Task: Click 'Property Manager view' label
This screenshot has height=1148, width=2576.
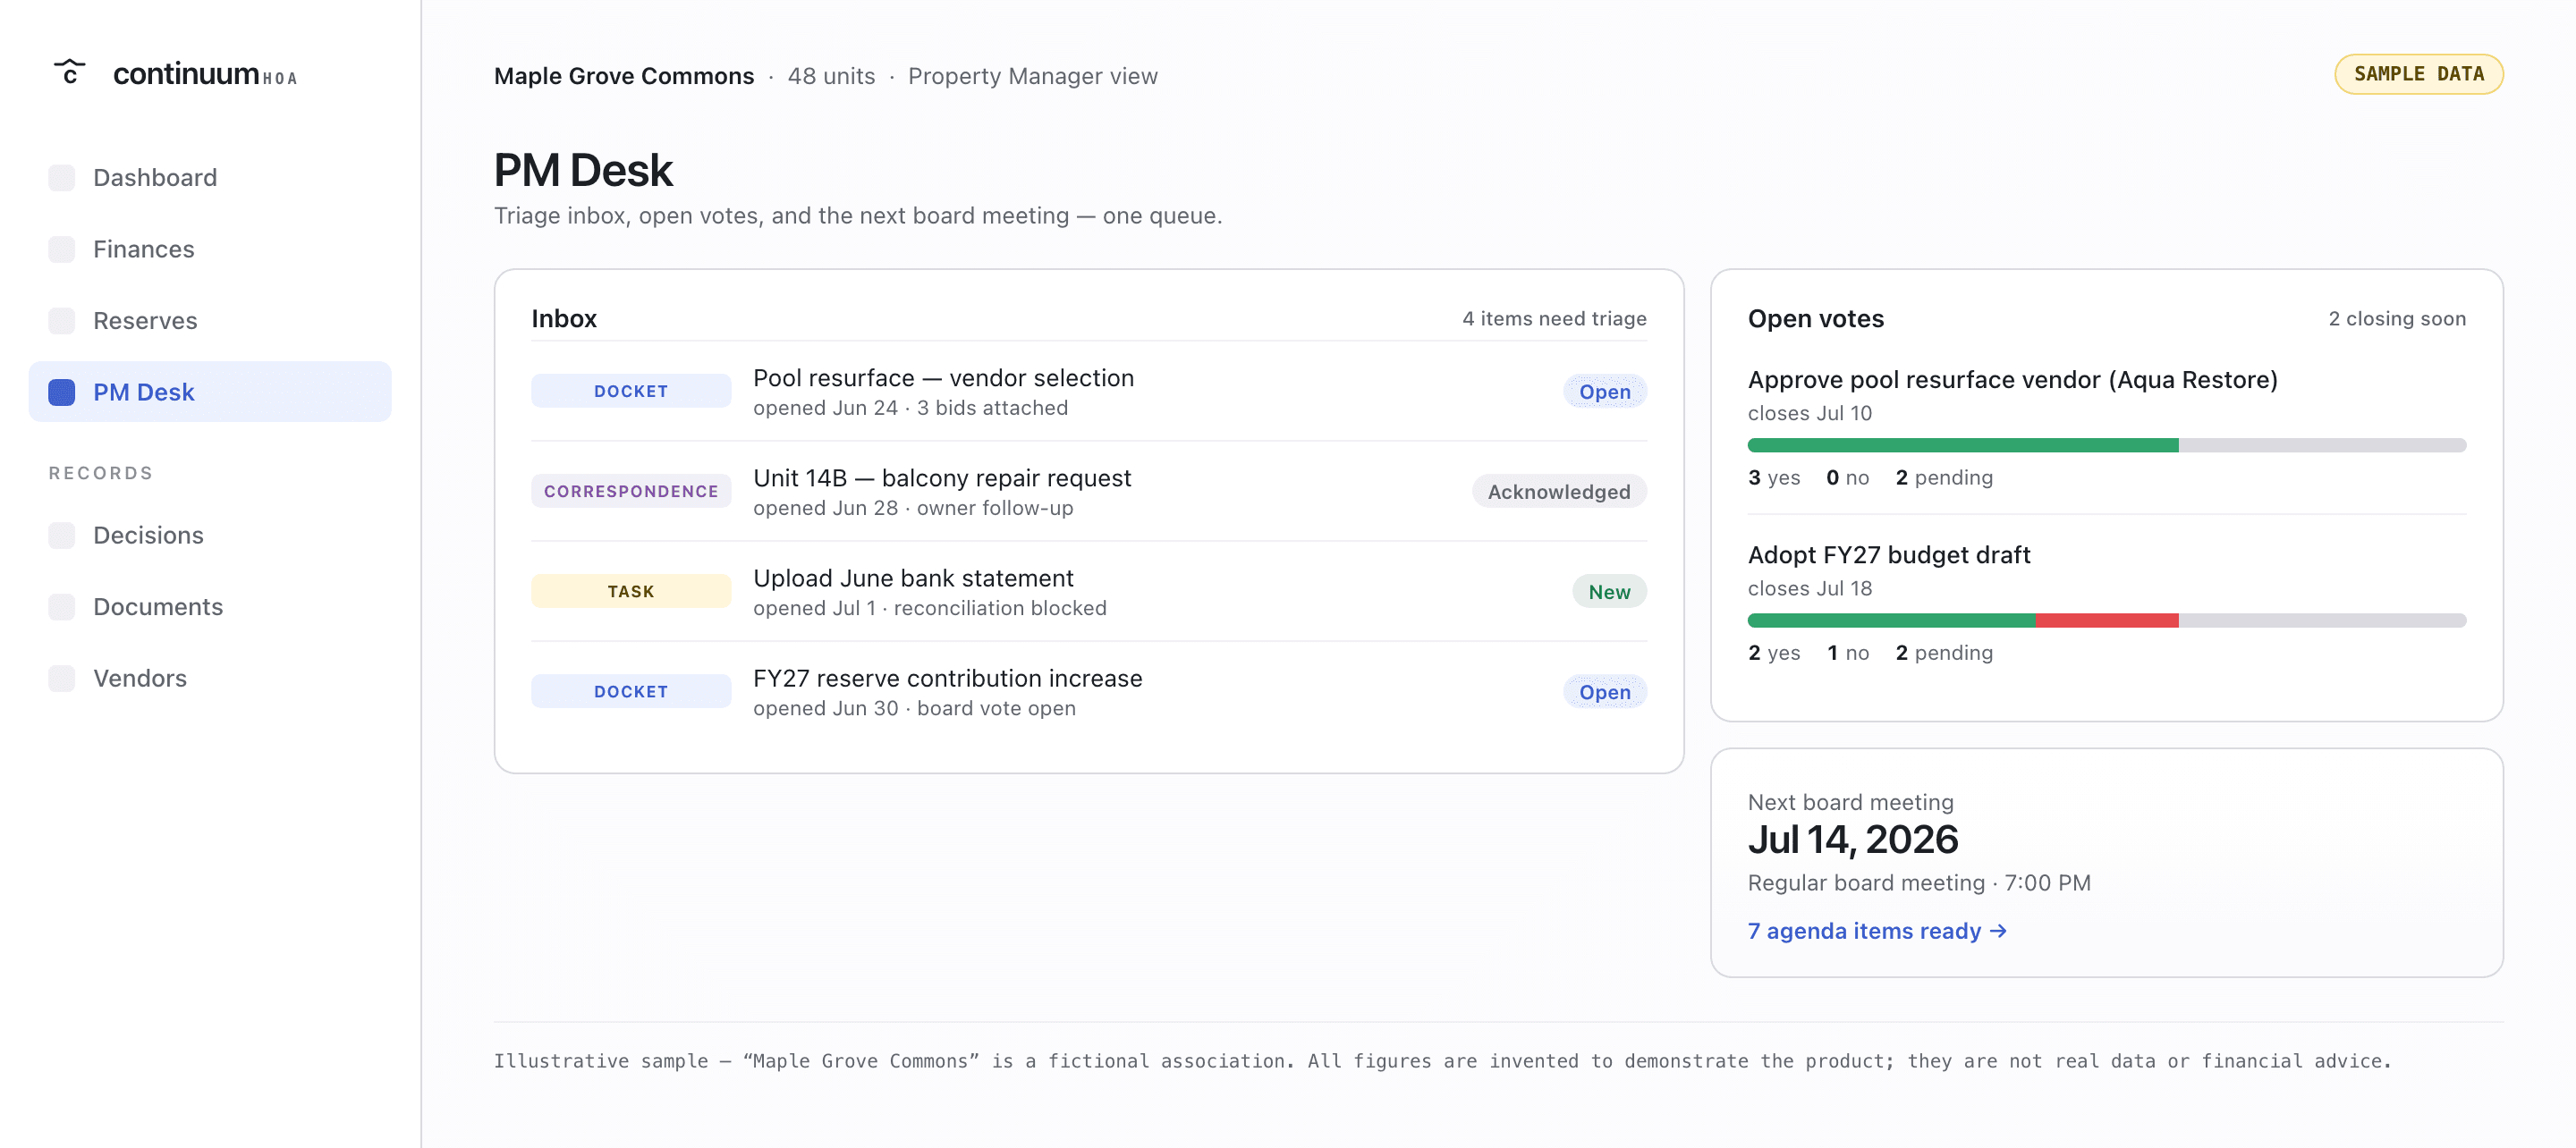Action: 1032,76
